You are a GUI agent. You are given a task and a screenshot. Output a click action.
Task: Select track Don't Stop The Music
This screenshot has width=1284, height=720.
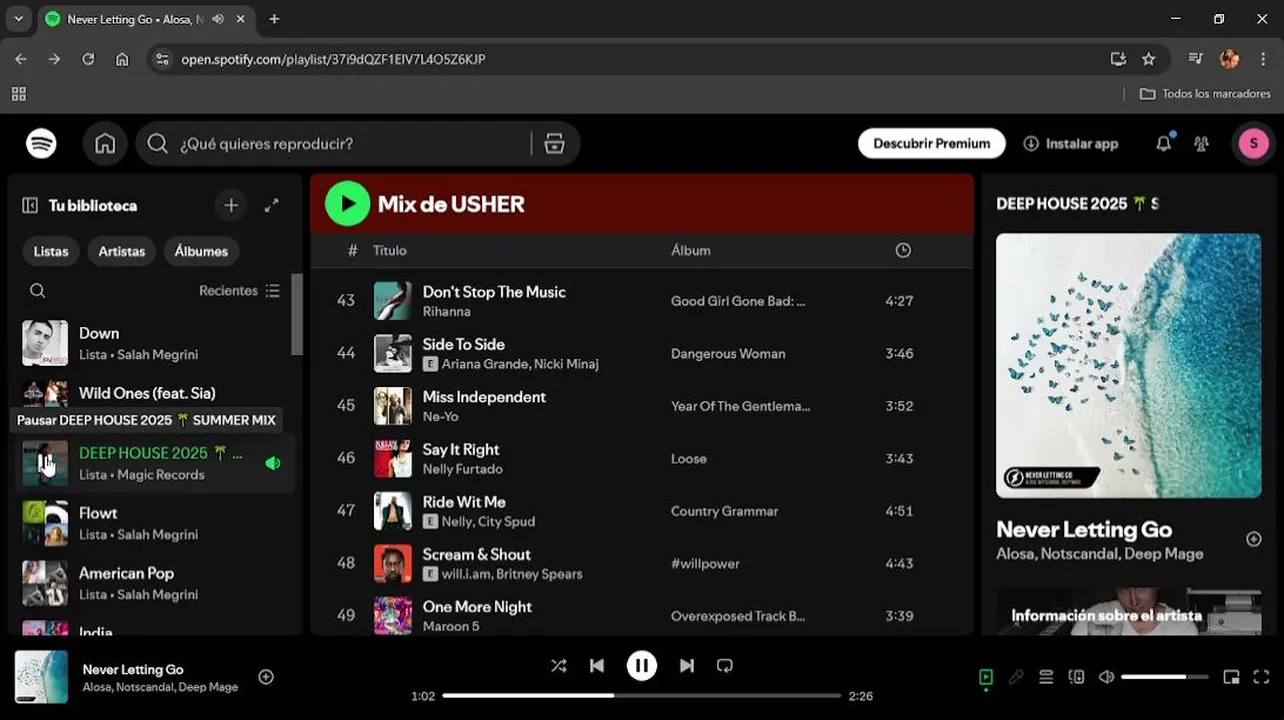click(x=494, y=292)
